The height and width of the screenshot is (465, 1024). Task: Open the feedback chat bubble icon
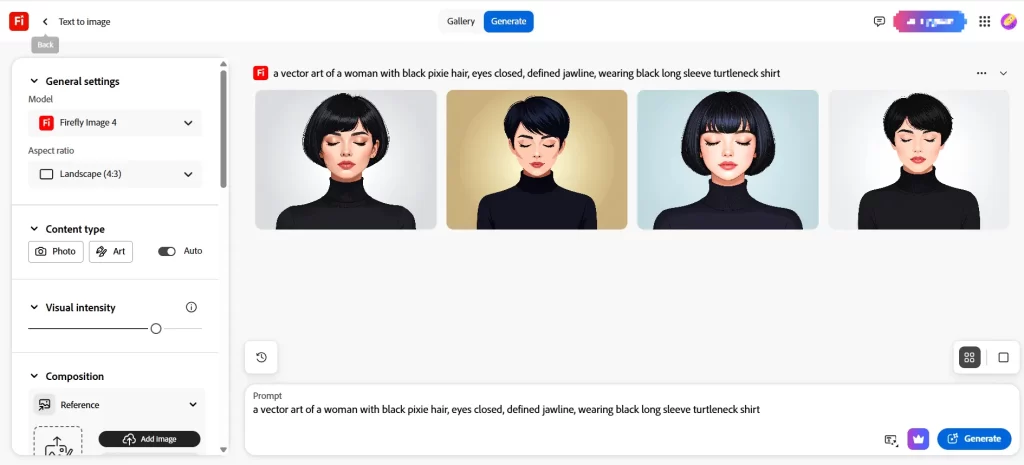click(x=879, y=21)
